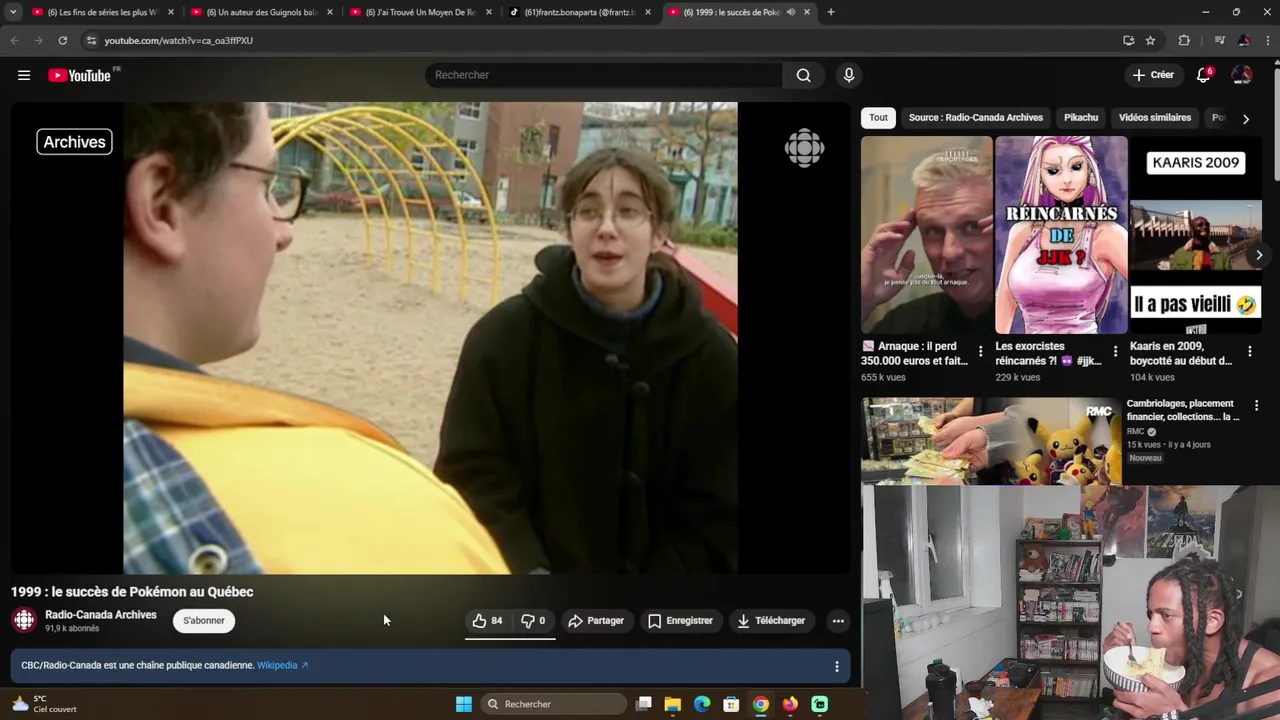Start voice search with the microphone icon
The height and width of the screenshot is (720, 1280).
(x=849, y=75)
